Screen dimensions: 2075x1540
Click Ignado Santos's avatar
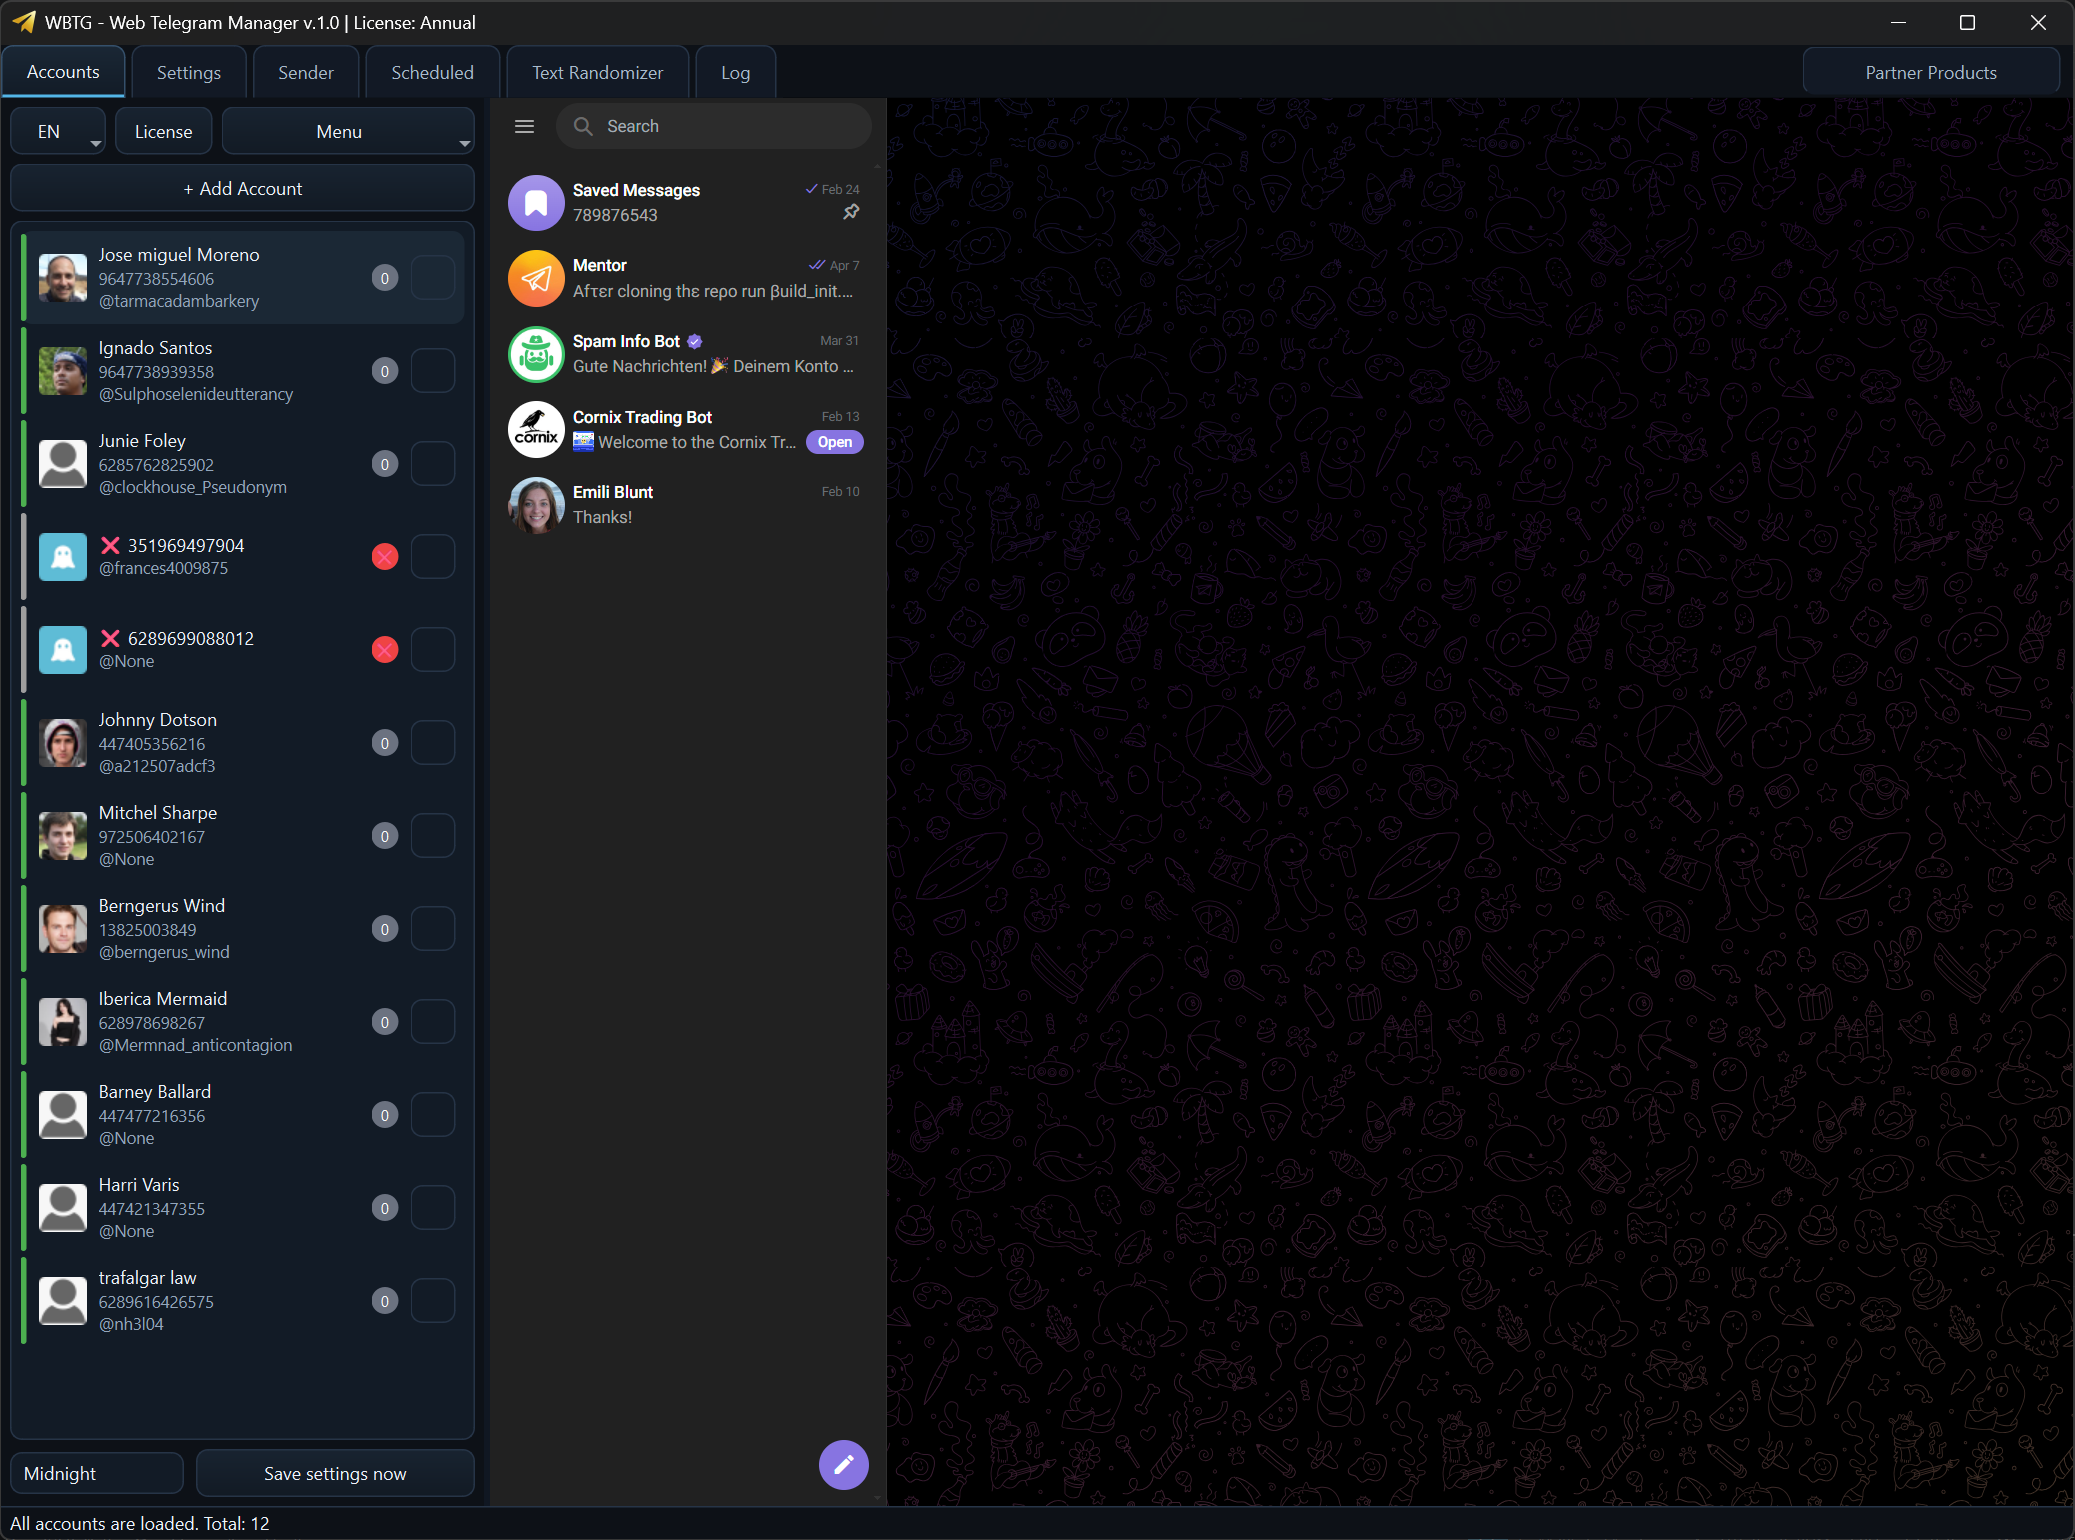coord(63,371)
